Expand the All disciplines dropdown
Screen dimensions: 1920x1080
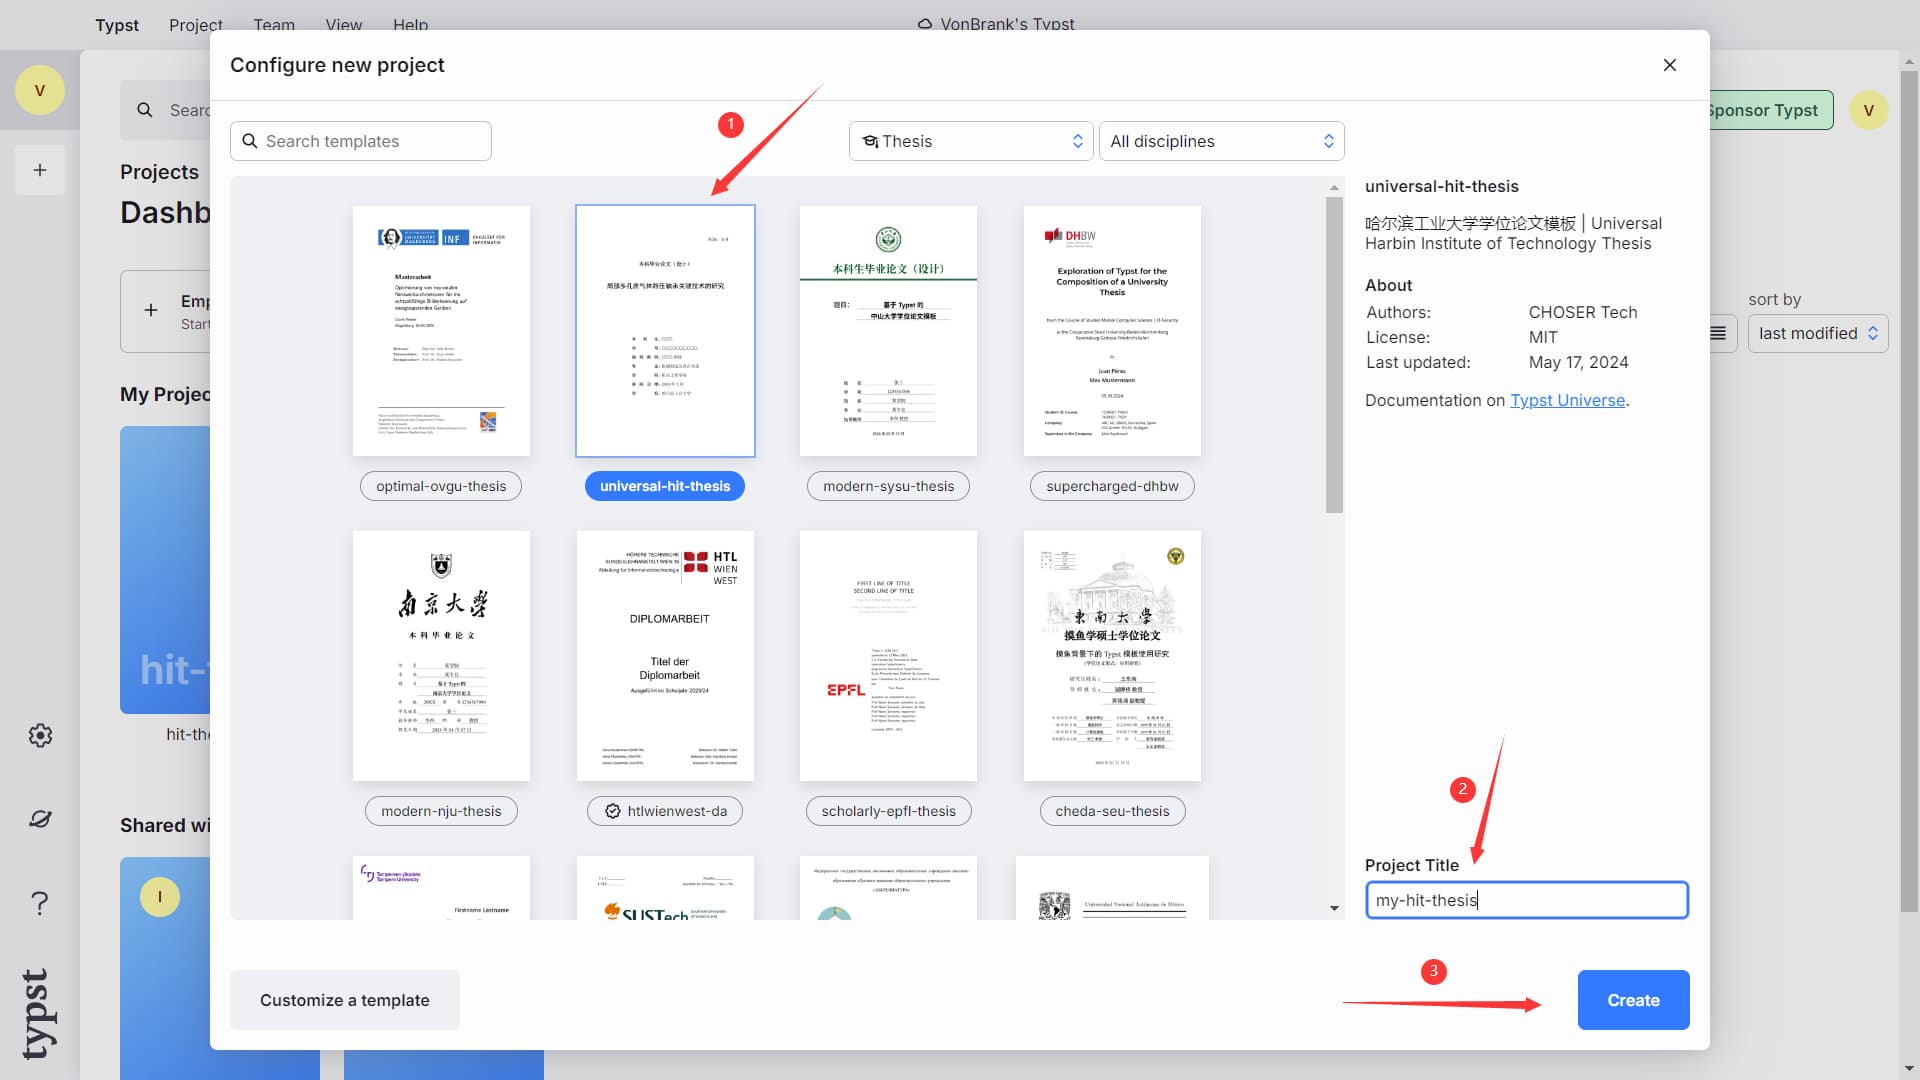pyautogui.click(x=1220, y=141)
